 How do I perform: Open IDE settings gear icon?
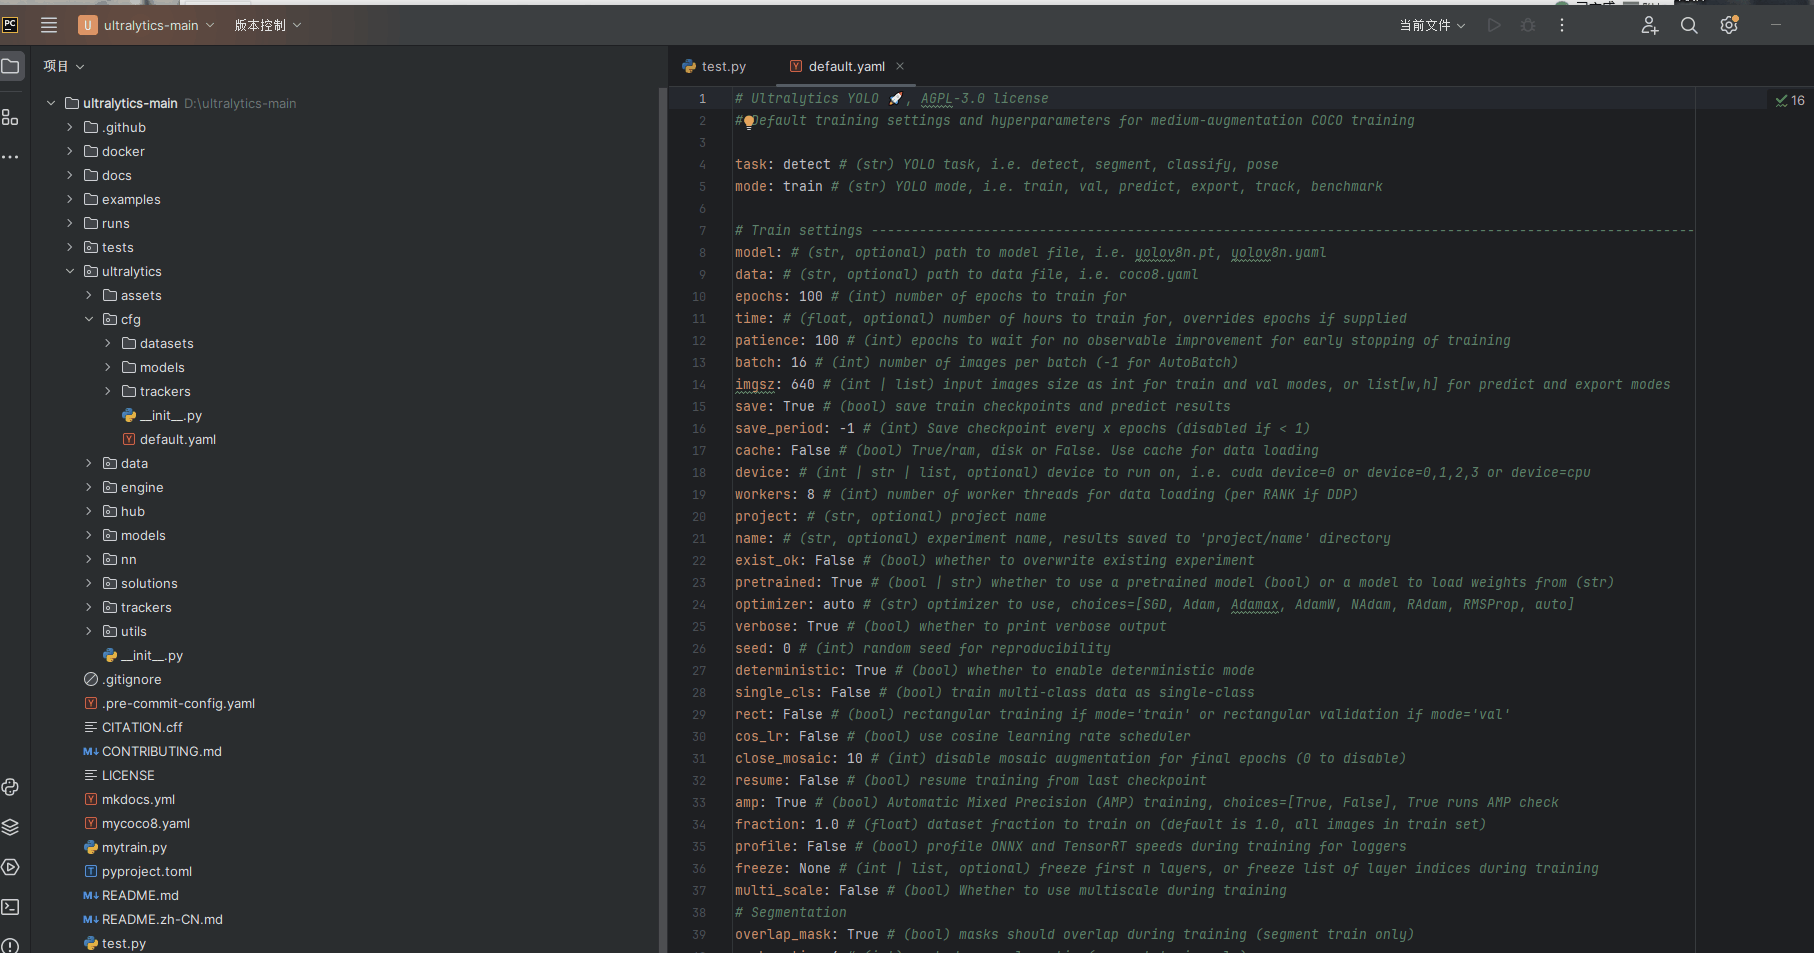pos(1729,25)
